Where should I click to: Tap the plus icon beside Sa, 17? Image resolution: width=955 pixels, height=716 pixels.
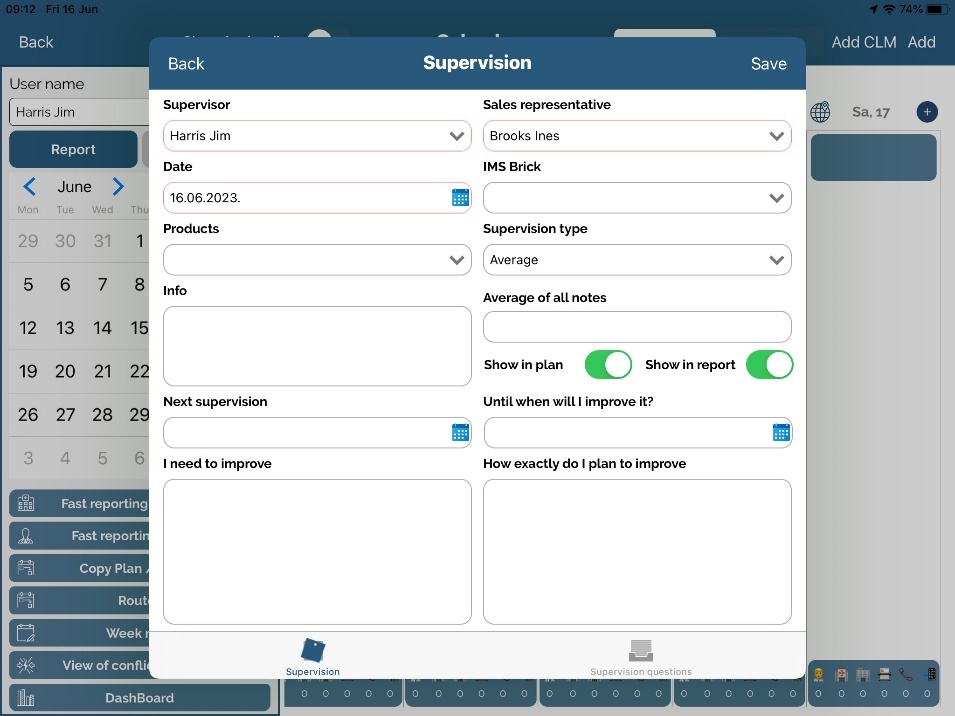[927, 112]
